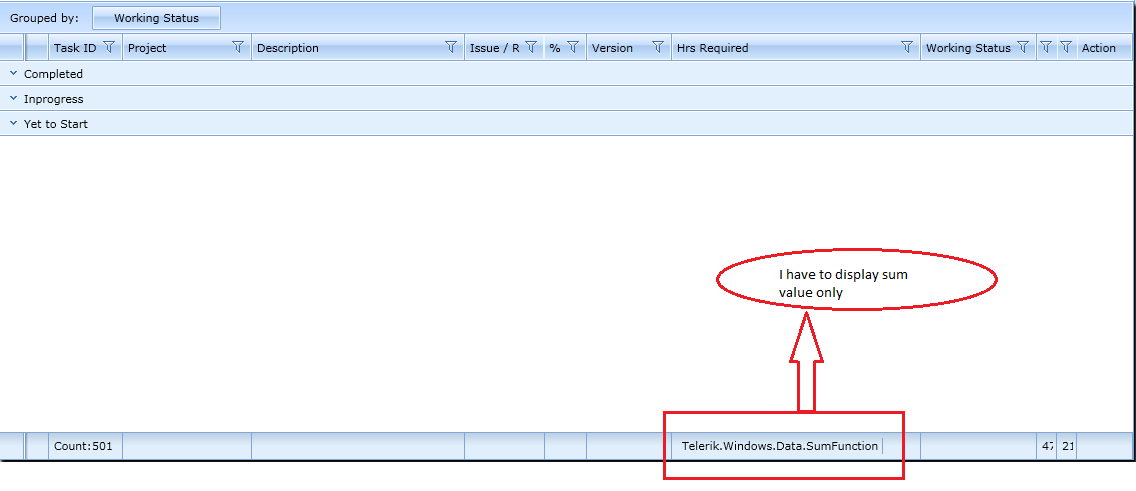Open the % column filter funnel
The image size is (1136, 491).
tap(572, 47)
